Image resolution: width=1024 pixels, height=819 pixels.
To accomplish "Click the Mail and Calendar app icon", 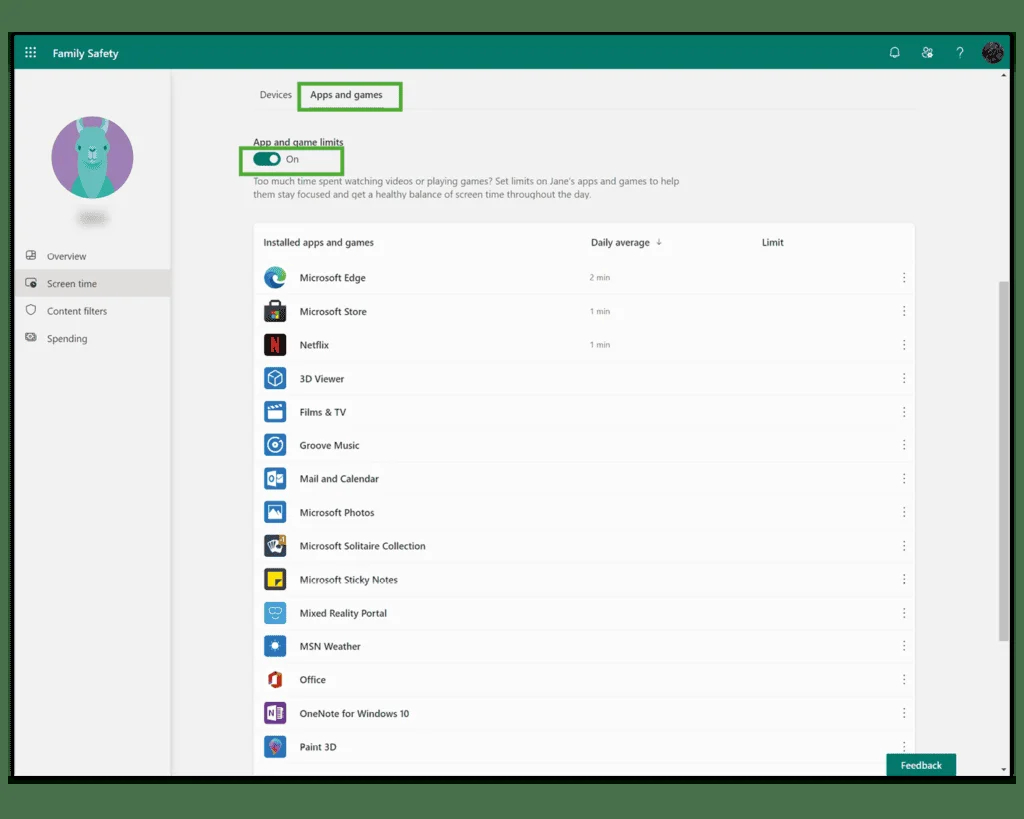I will (x=275, y=479).
